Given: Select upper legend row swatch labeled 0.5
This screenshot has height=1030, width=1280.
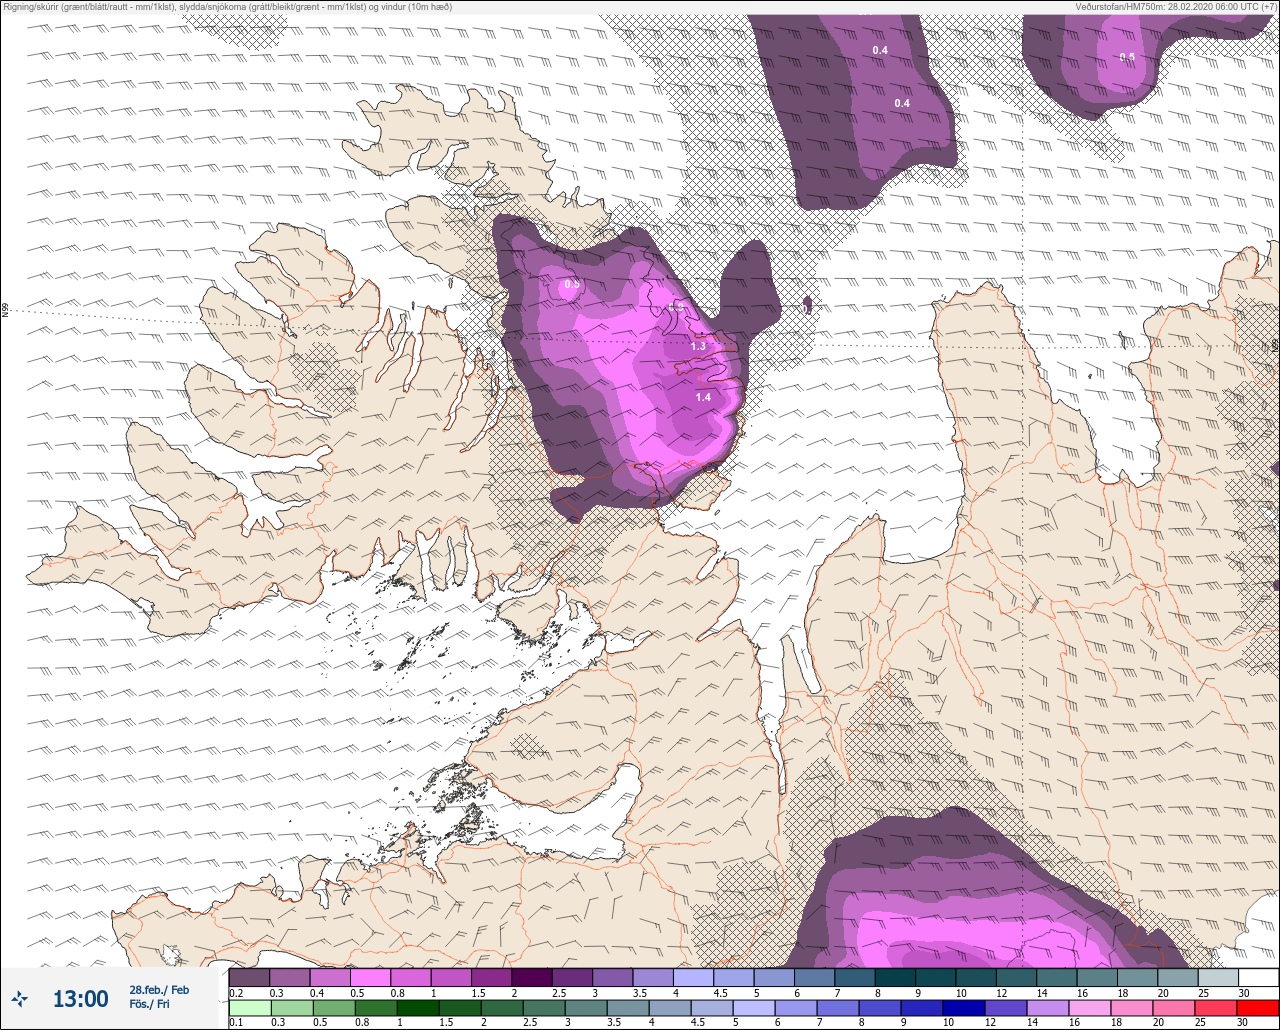Looking at the screenshot, I should [x=370, y=978].
